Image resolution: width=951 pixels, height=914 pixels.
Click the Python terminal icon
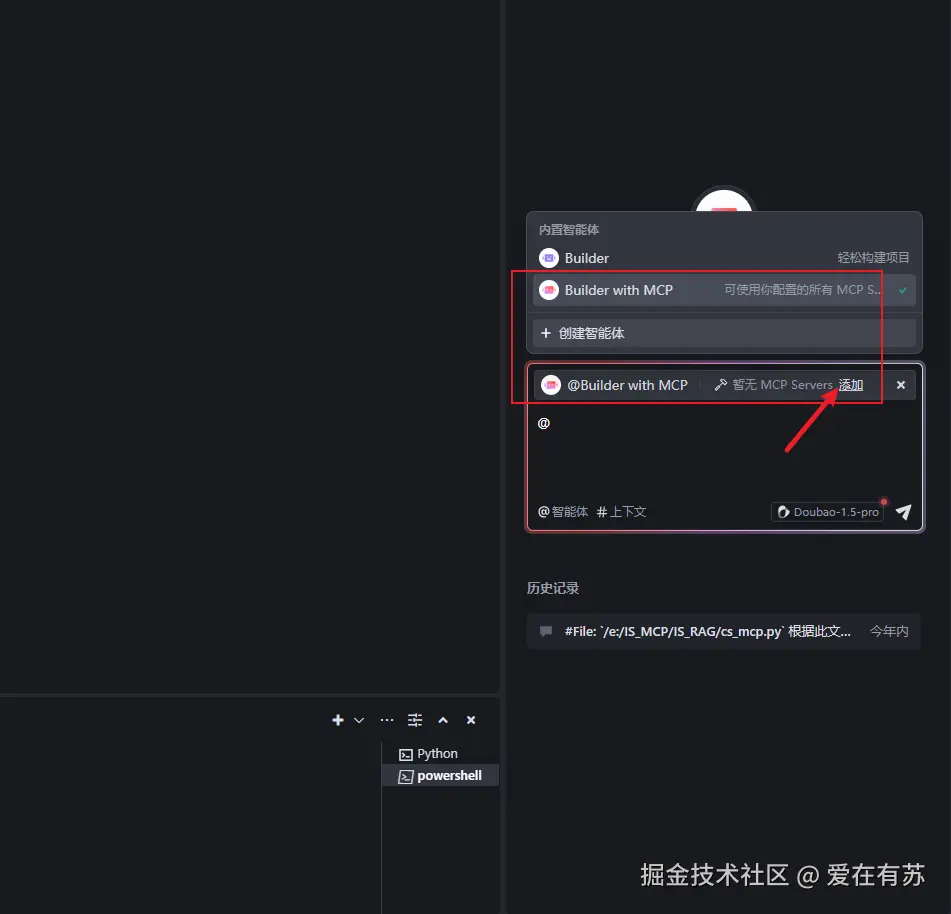tap(406, 754)
